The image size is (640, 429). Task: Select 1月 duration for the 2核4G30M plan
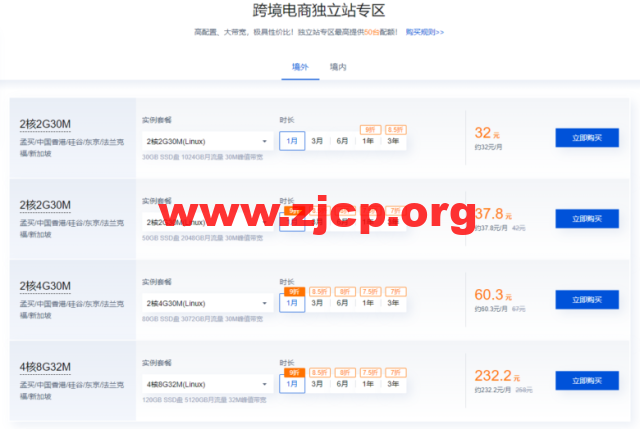point(292,303)
